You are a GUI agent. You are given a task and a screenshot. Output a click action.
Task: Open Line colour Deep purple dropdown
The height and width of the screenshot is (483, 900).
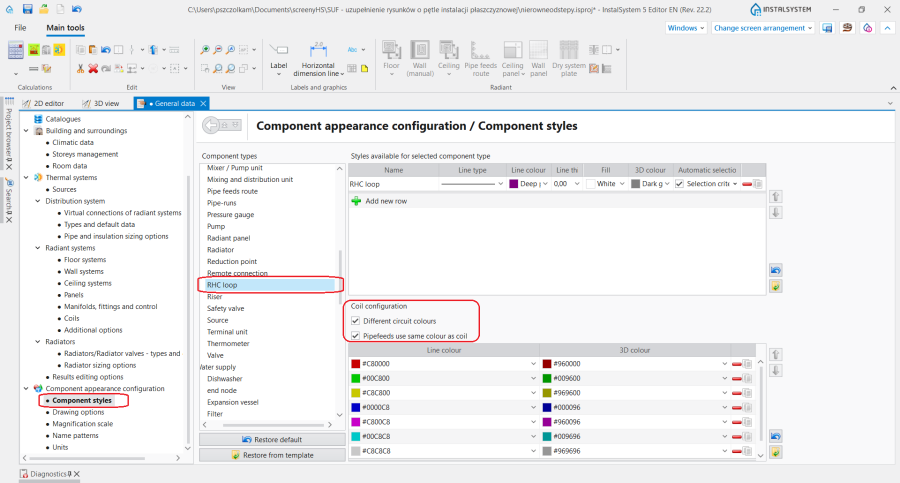click(545, 184)
